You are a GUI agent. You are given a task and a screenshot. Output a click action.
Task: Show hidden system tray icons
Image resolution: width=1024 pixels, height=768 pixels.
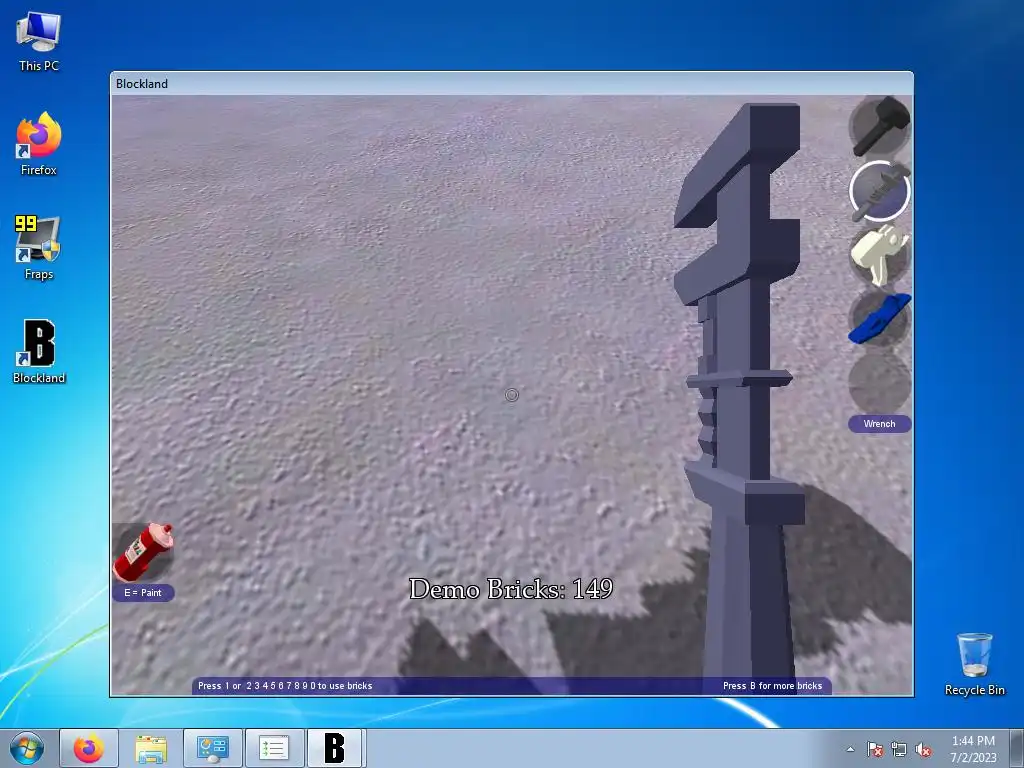[x=850, y=749]
